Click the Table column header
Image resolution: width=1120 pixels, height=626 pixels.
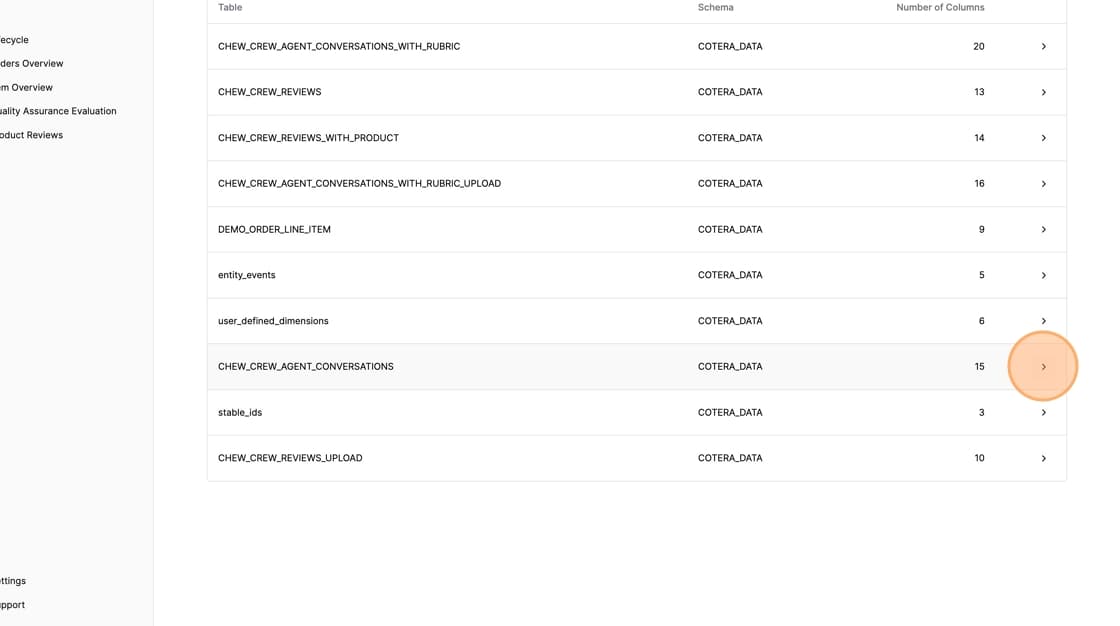pos(230,8)
